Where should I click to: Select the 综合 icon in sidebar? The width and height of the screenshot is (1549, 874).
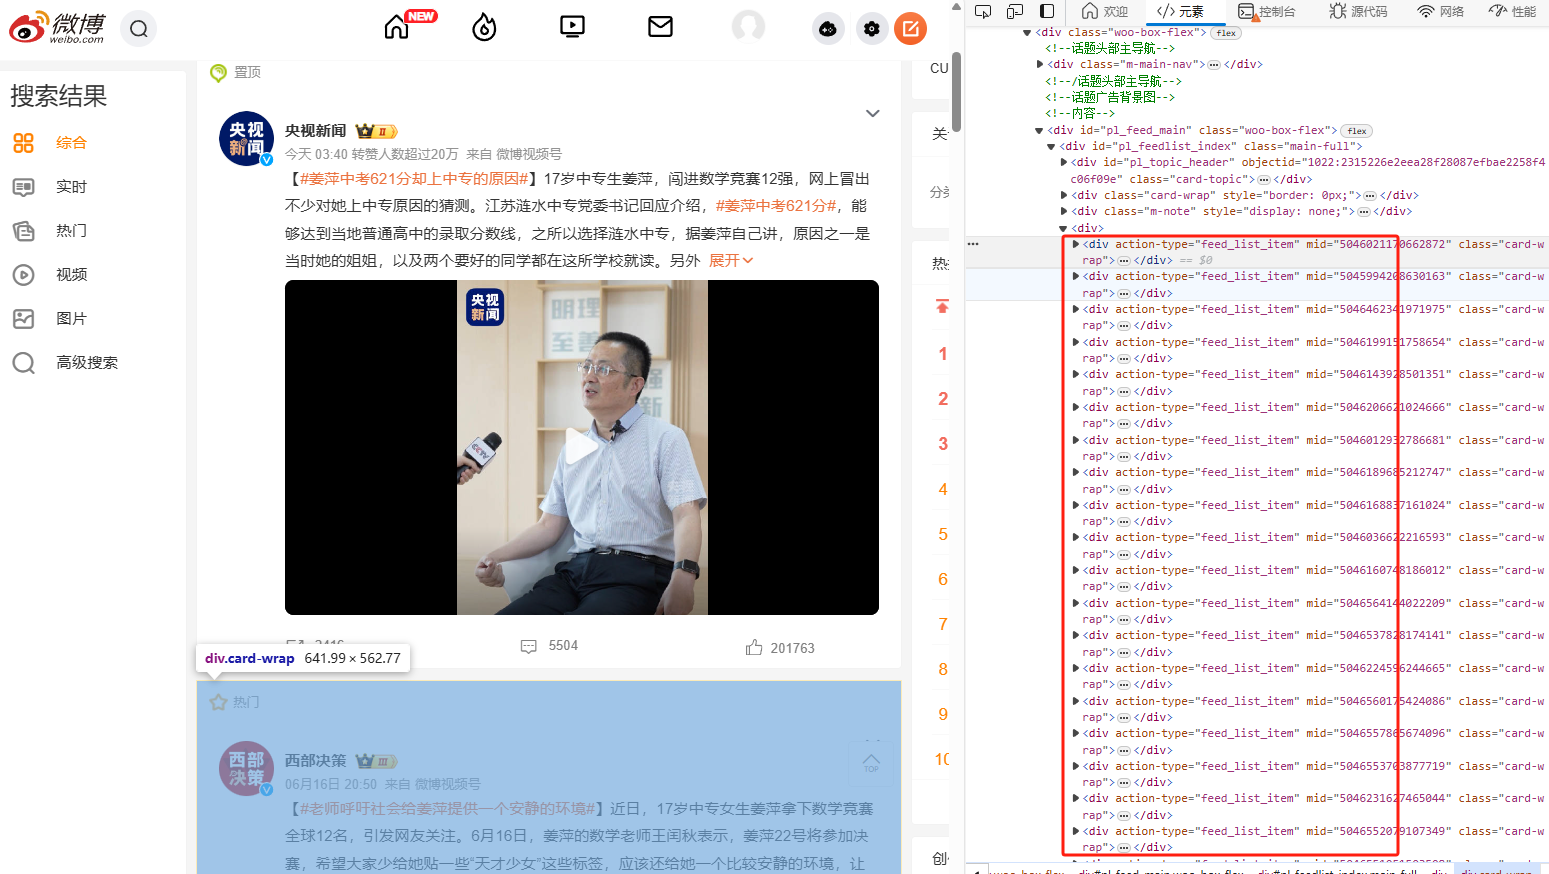point(24,143)
